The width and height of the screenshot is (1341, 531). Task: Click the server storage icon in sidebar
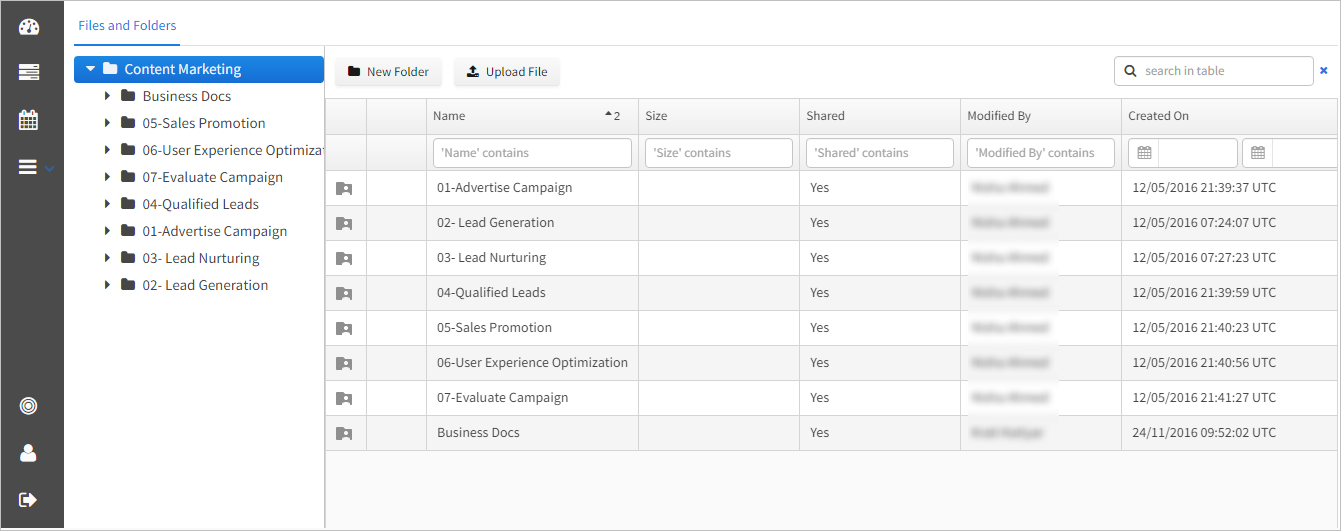coord(28,72)
